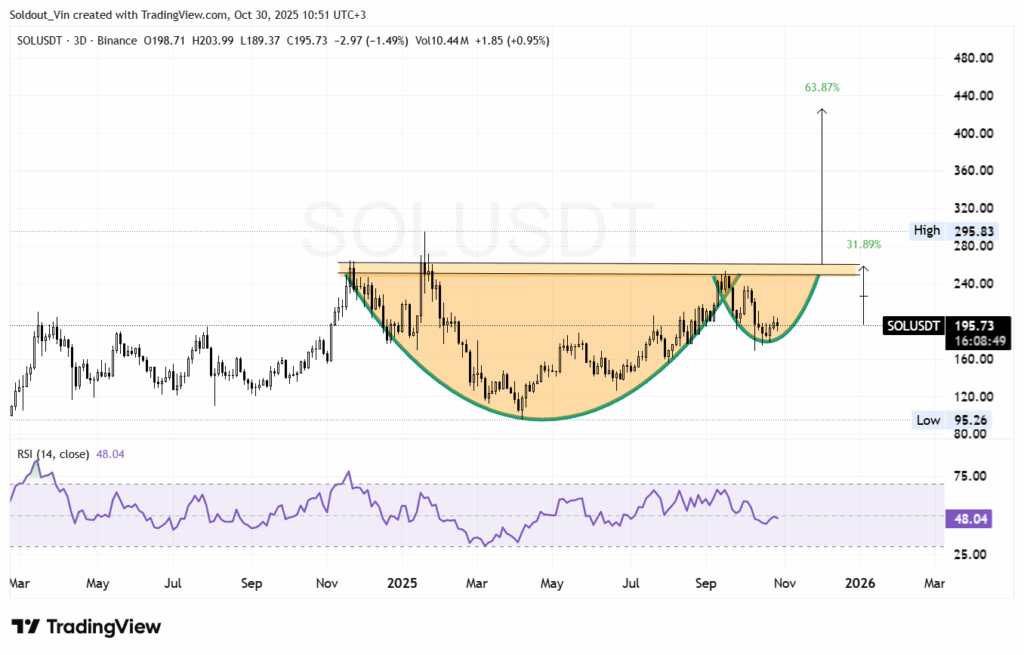Click the 63.87% target label
The image size is (1024, 655).
tap(822, 88)
